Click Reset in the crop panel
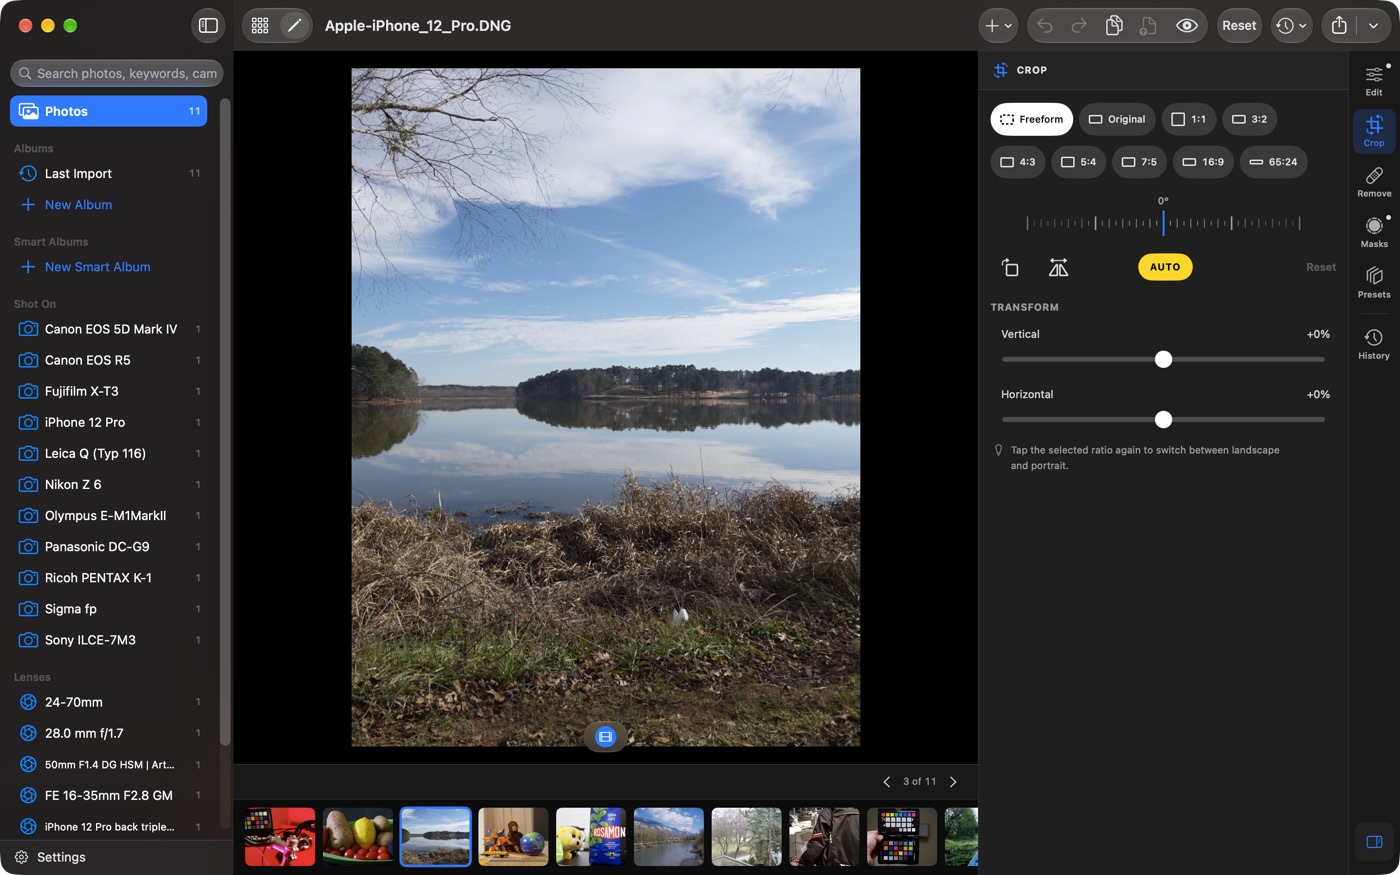Screen dimensions: 1400x875 [x=1320, y=267]
